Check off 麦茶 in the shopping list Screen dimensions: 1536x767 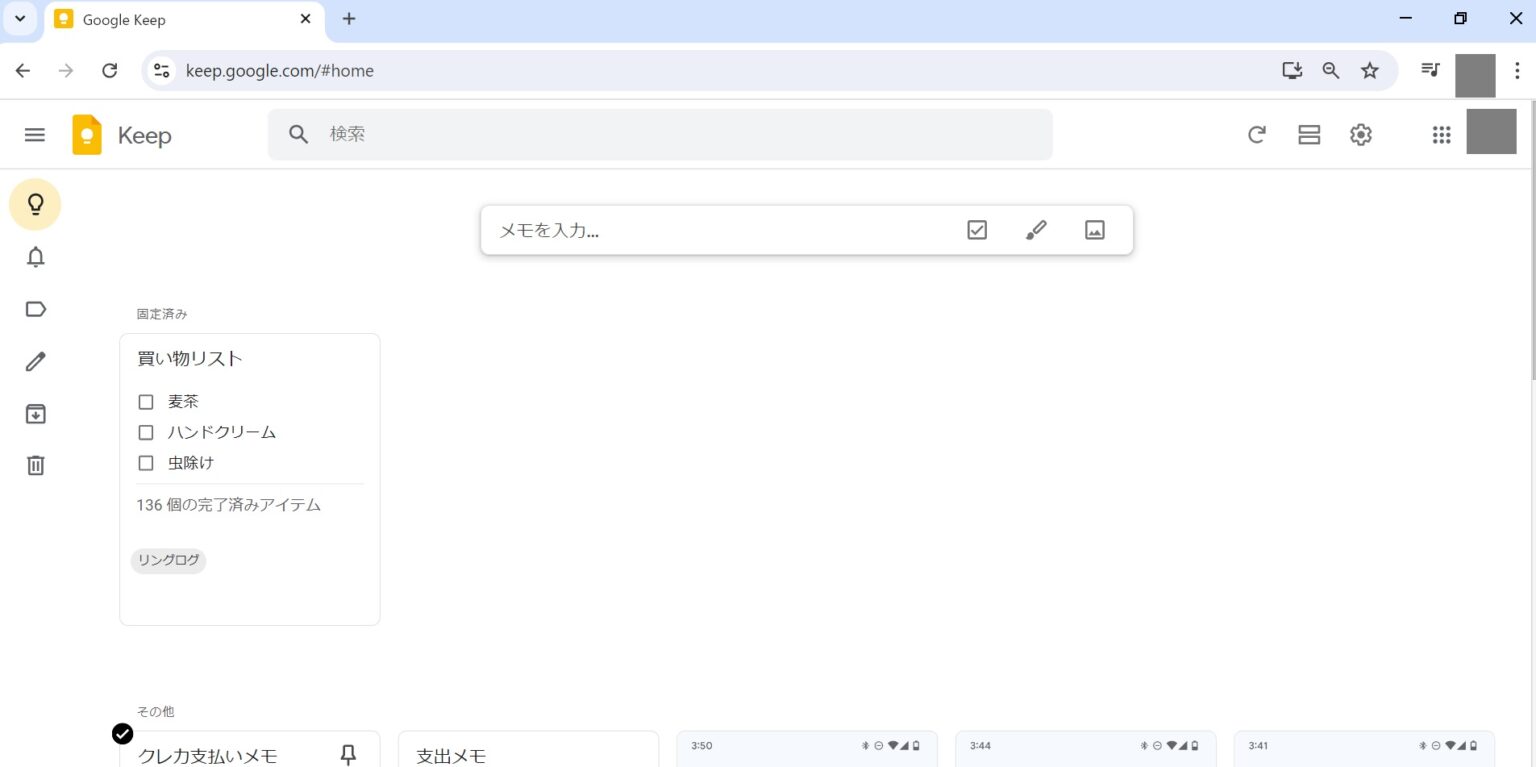pyautogui.click(x=145, y=401)
